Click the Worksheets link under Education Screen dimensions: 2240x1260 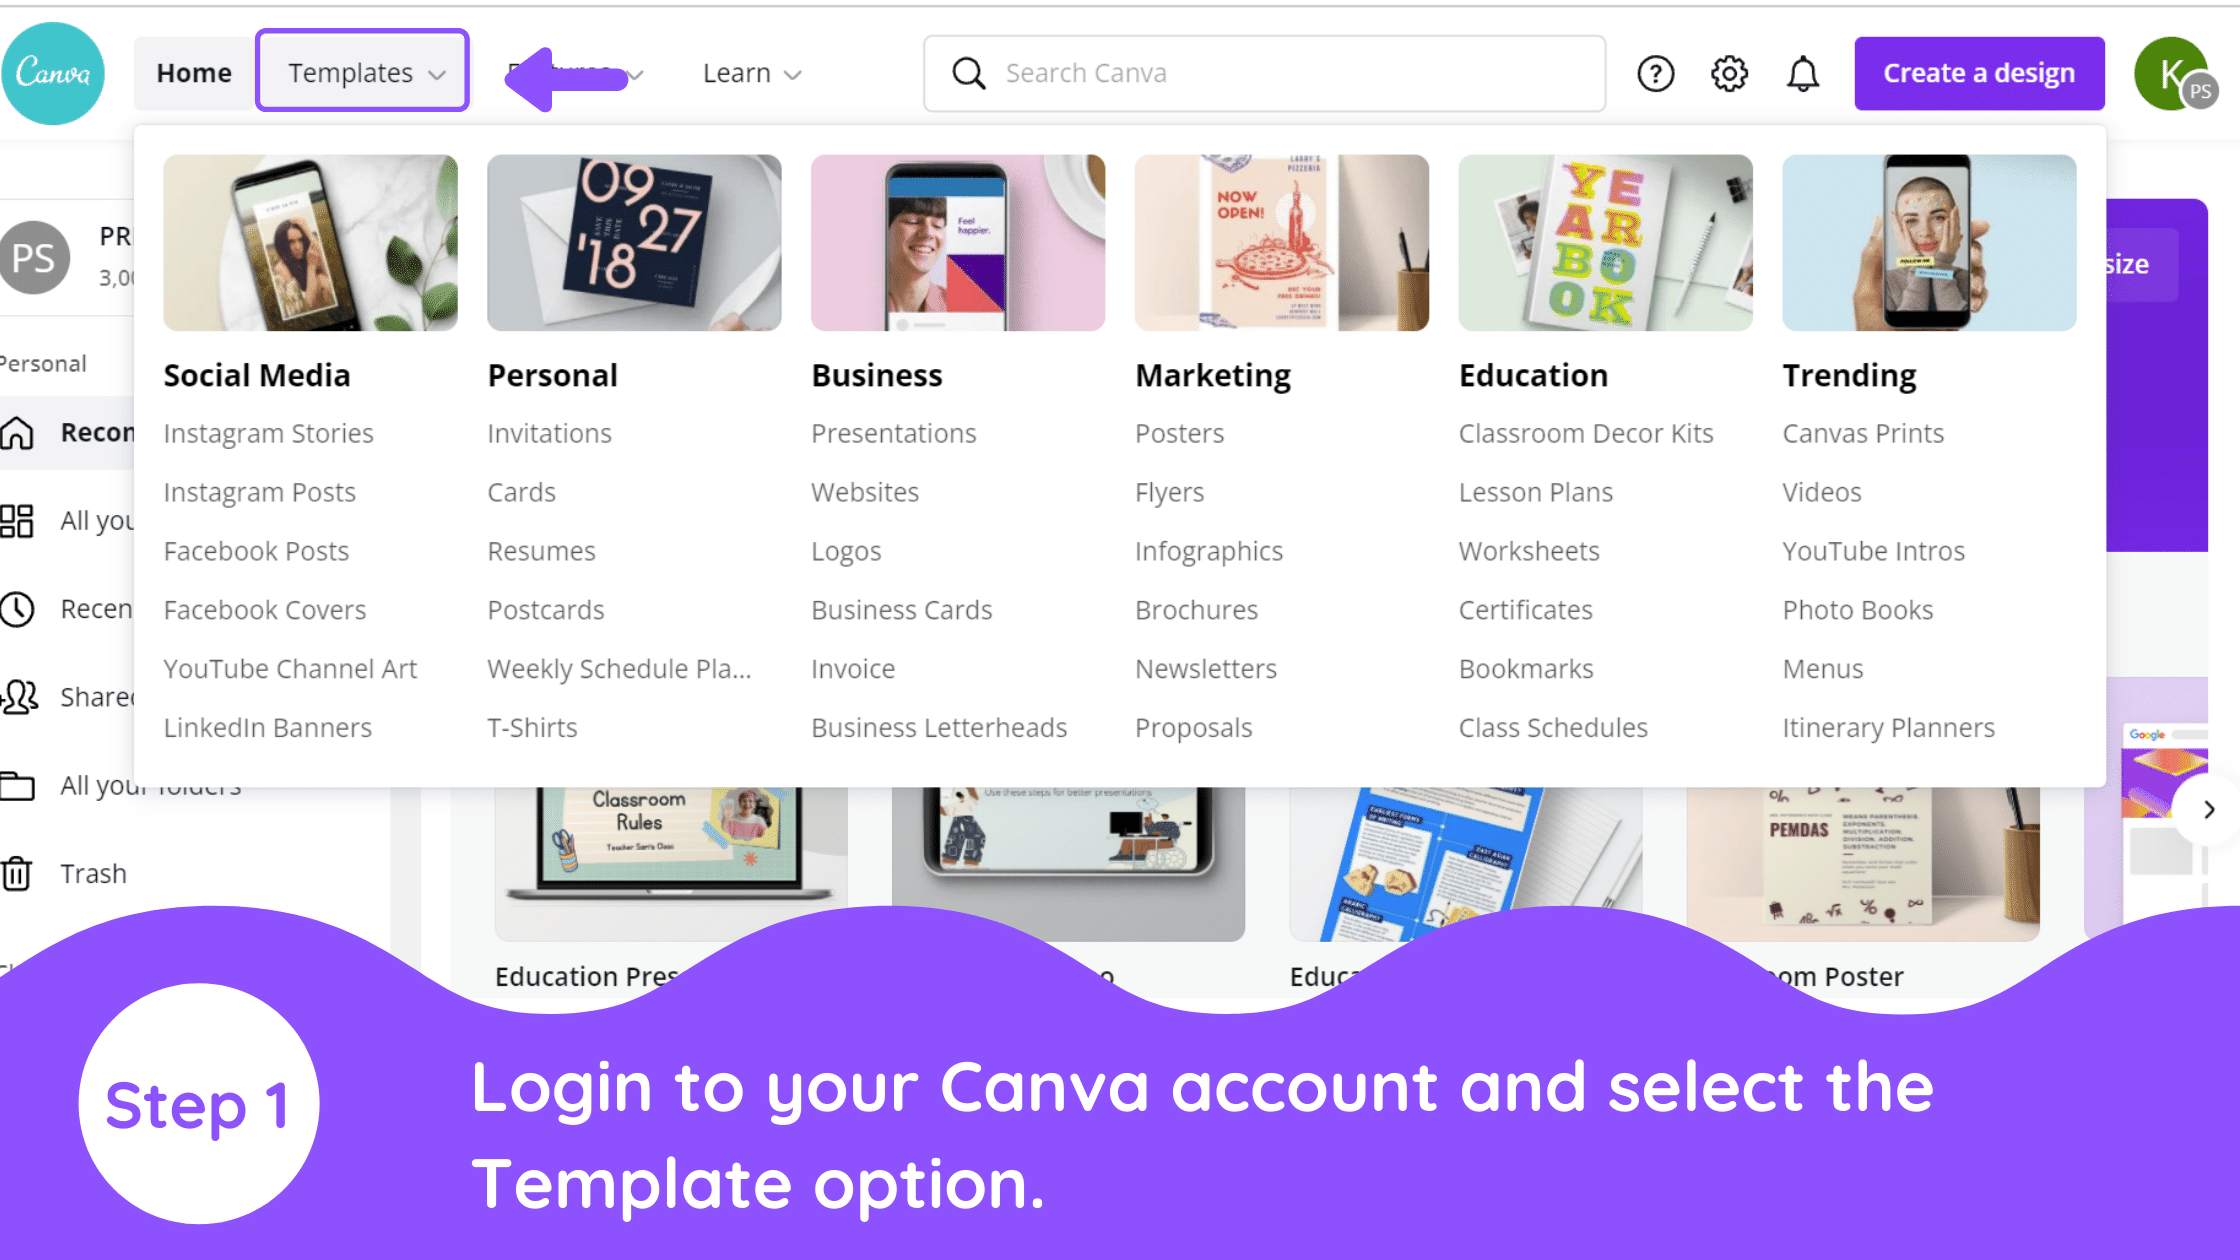pyautogui.click(x=1529, y=551)
